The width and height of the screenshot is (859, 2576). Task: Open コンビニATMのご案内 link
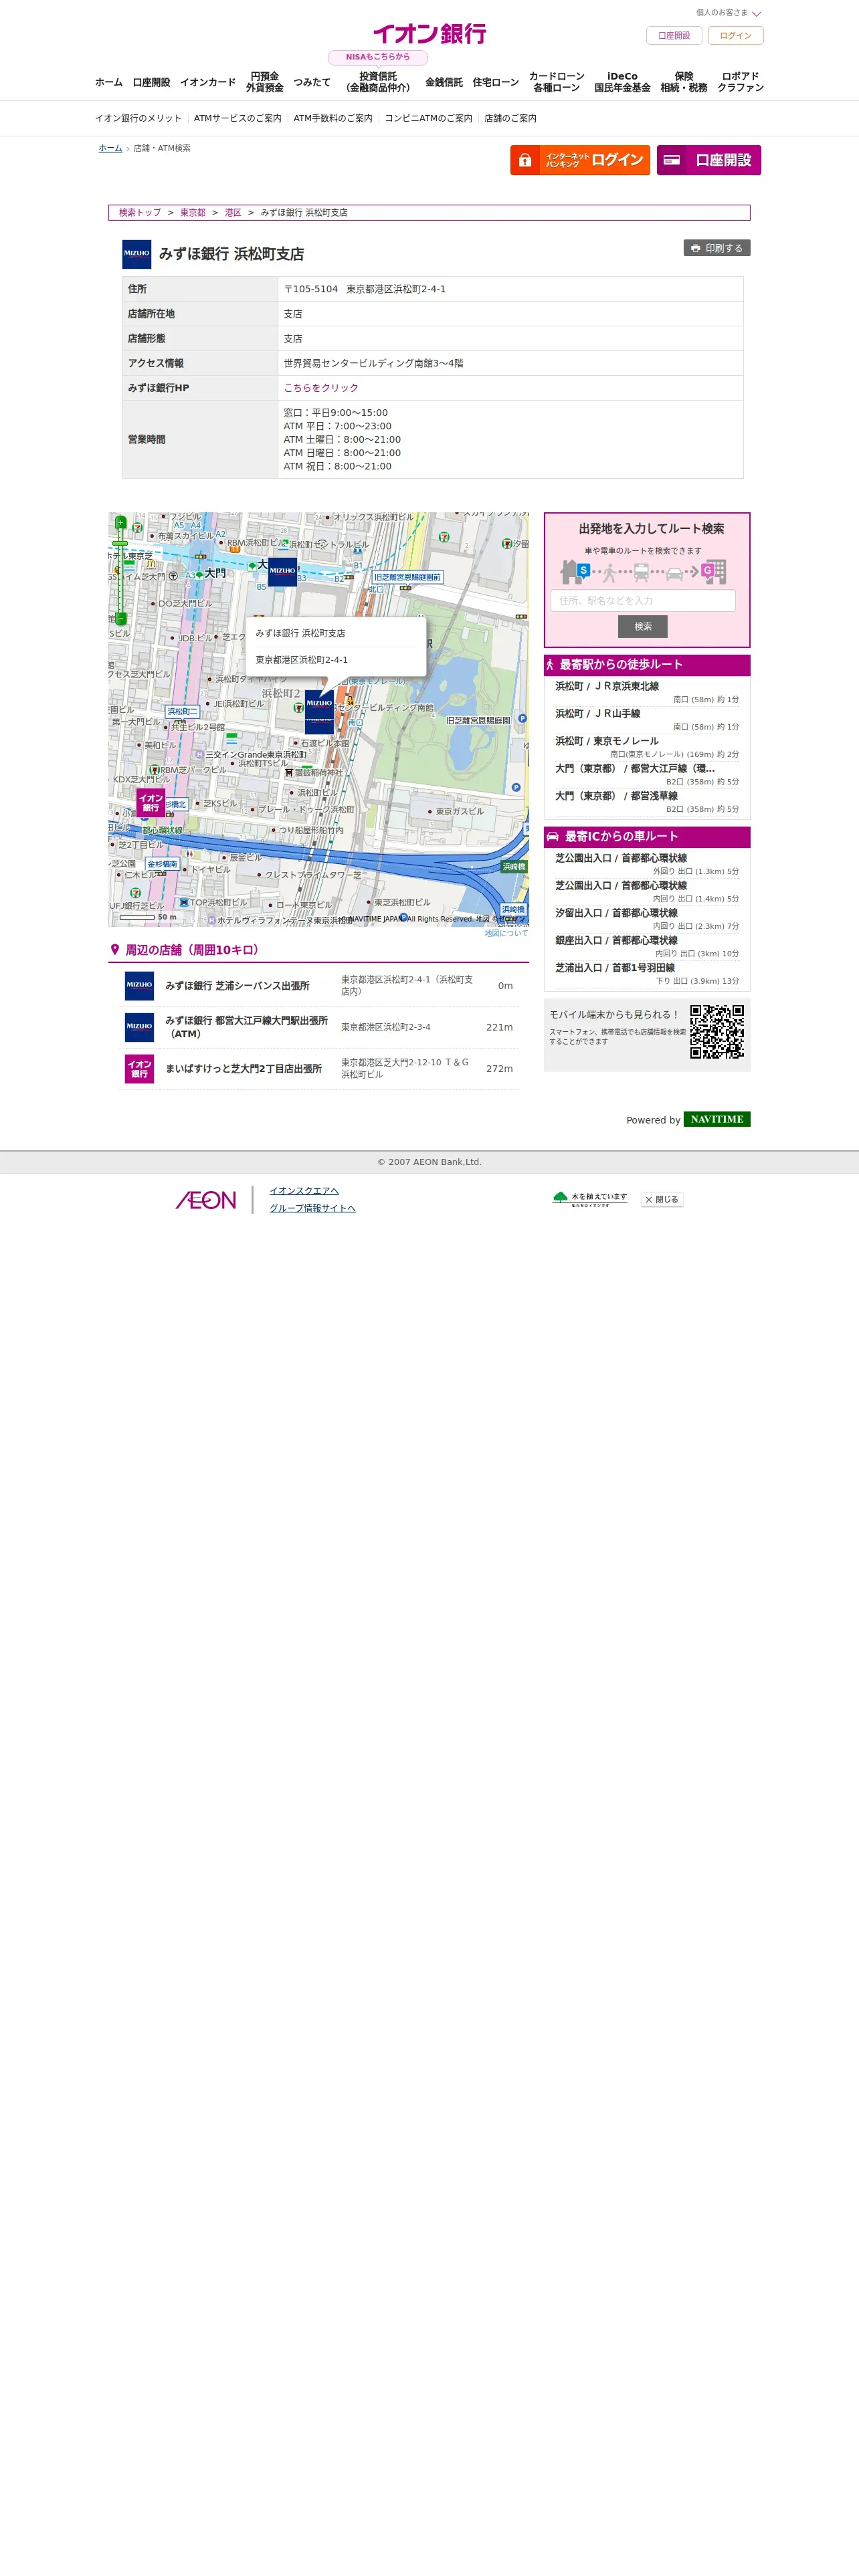428,118
